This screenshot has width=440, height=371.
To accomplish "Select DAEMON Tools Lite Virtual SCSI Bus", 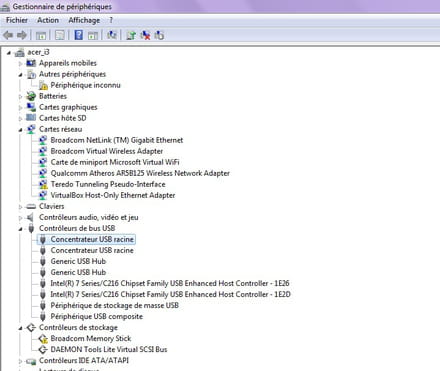I will tap(109, 349).
